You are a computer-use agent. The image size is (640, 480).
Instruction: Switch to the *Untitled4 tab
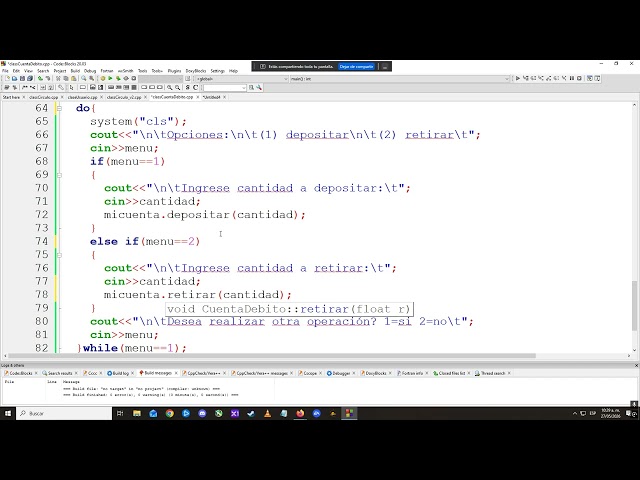211,97
